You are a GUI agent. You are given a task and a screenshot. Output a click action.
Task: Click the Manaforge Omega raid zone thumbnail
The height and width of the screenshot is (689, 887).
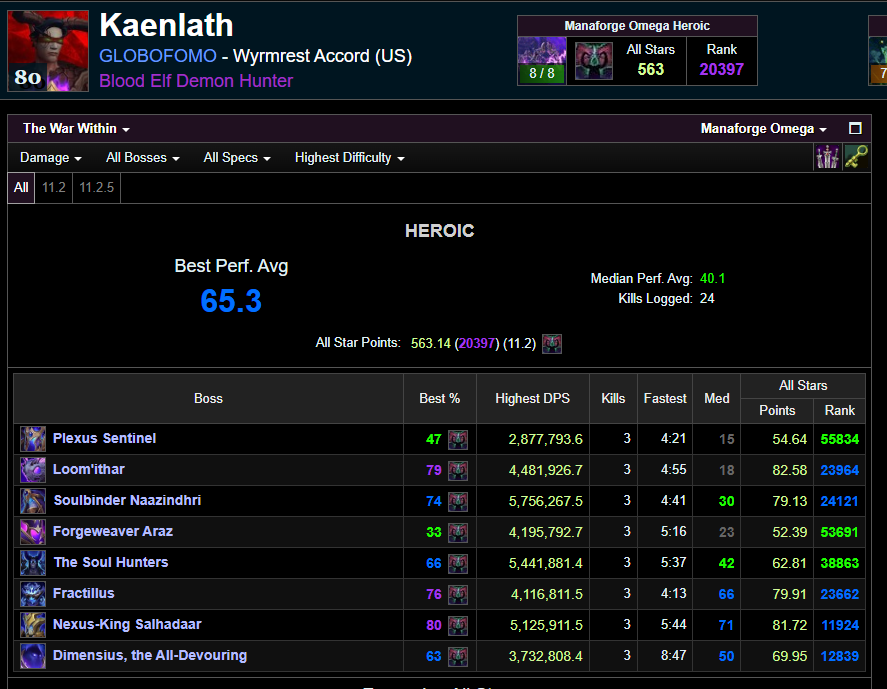[542, 61]
